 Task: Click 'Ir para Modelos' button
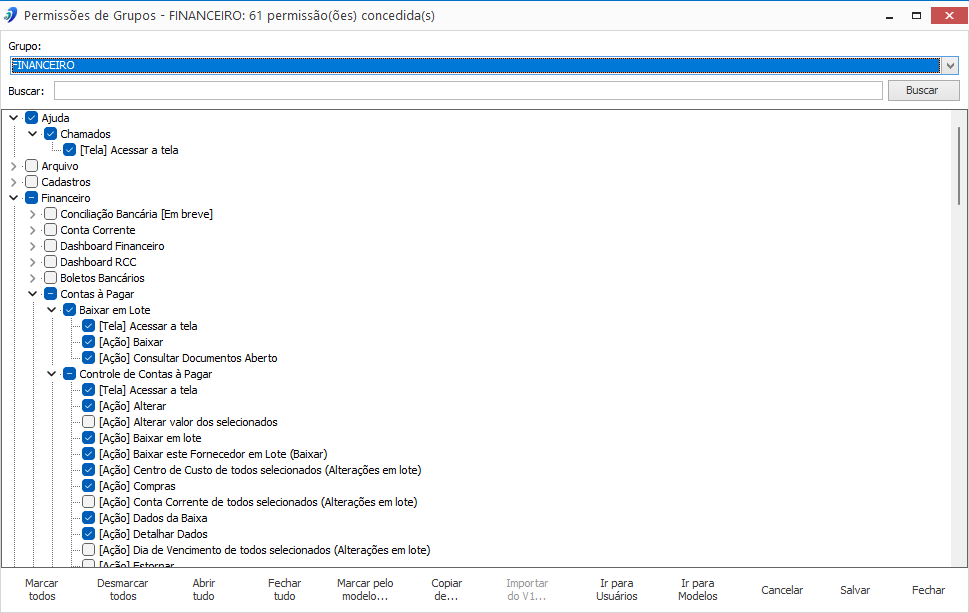point(698,590)
